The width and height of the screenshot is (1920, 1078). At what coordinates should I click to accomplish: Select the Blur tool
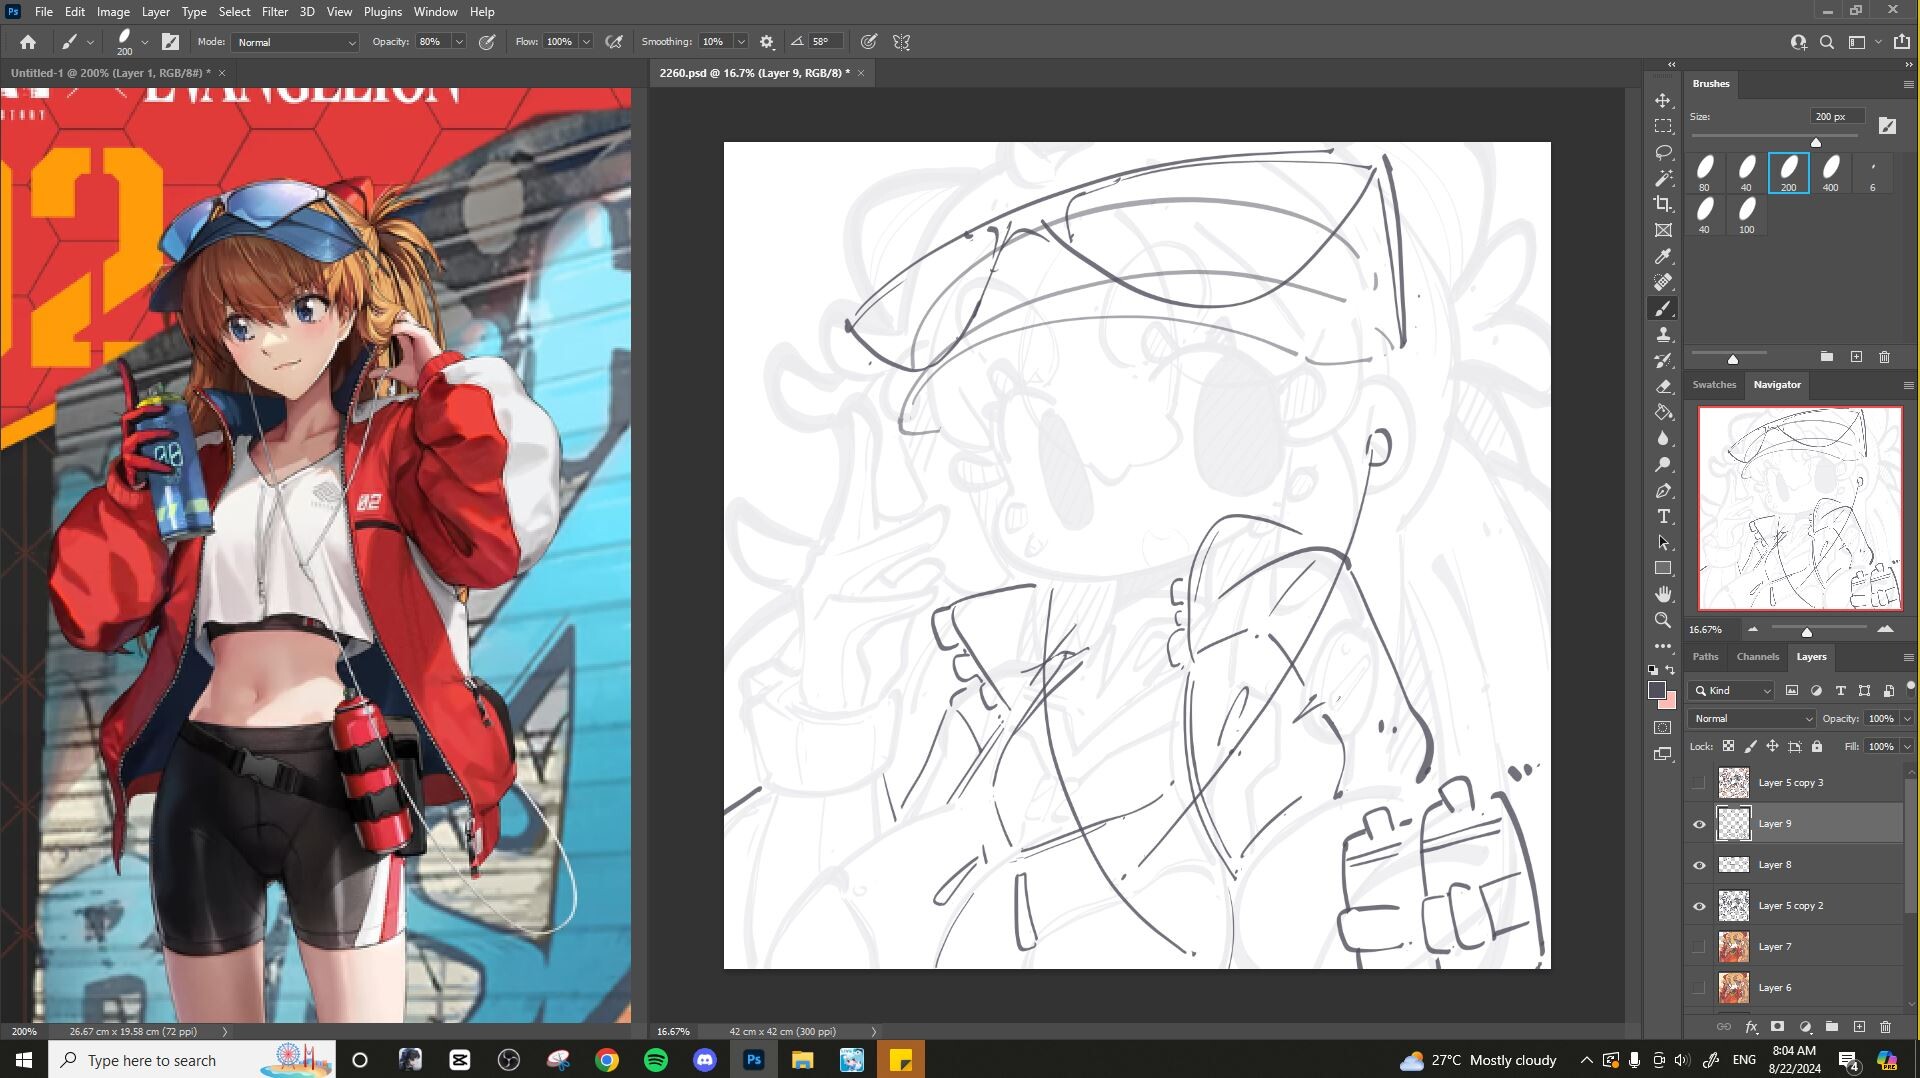[x=1663, y=438]
